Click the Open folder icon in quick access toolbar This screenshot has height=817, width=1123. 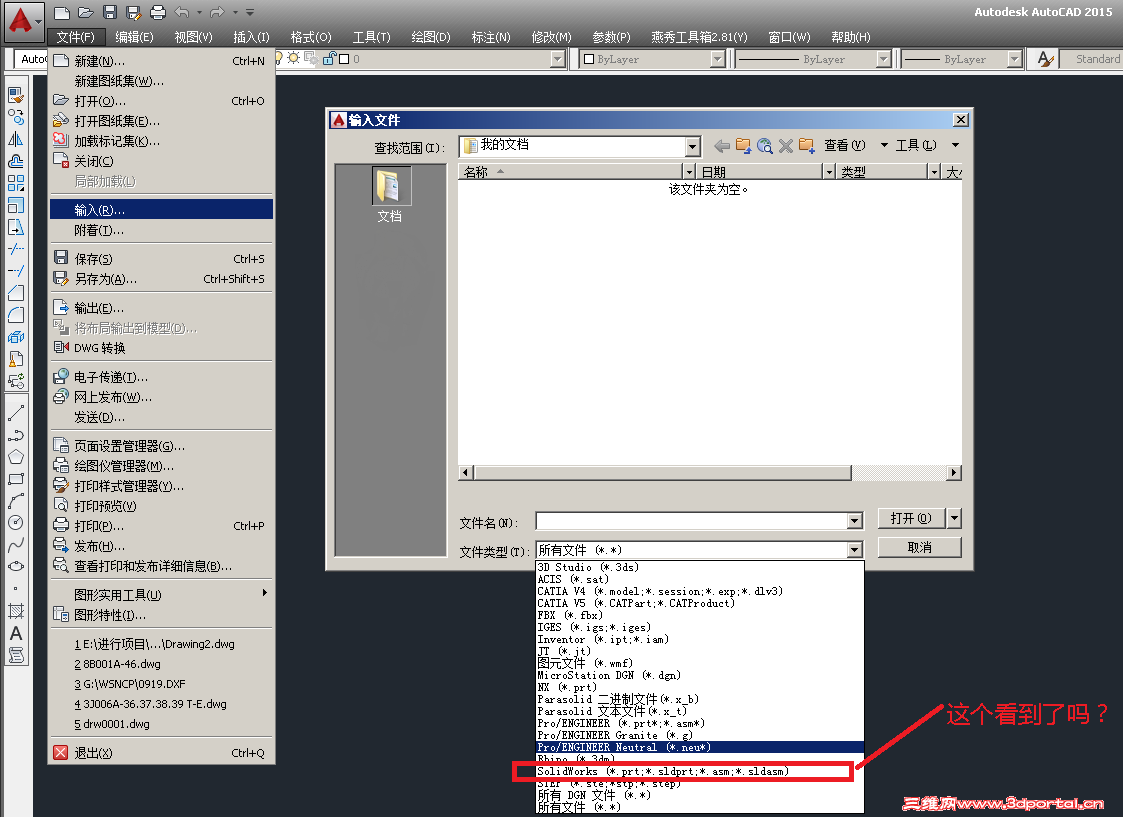(x=86, y=12)
